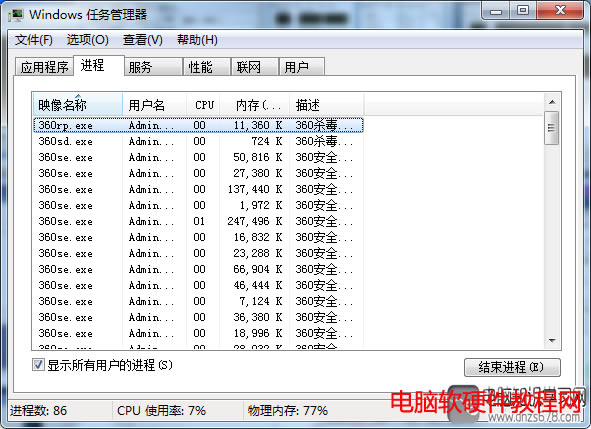
Task: Minimize the Task Manager window
Action: click(496, 11)
